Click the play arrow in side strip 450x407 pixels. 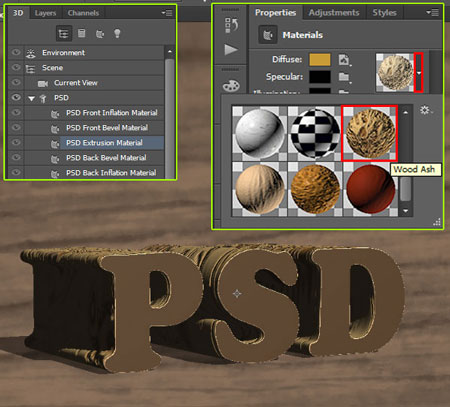click(x=231, y=50)
